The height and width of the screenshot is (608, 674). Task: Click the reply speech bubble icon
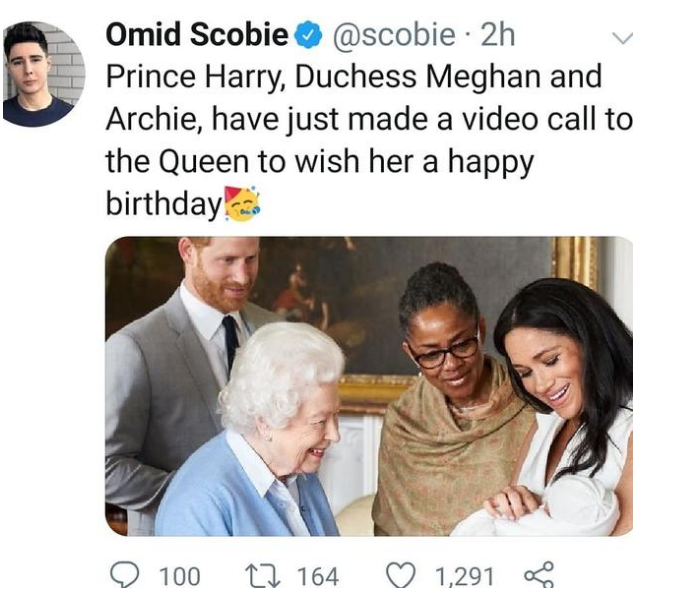point(125,576)
